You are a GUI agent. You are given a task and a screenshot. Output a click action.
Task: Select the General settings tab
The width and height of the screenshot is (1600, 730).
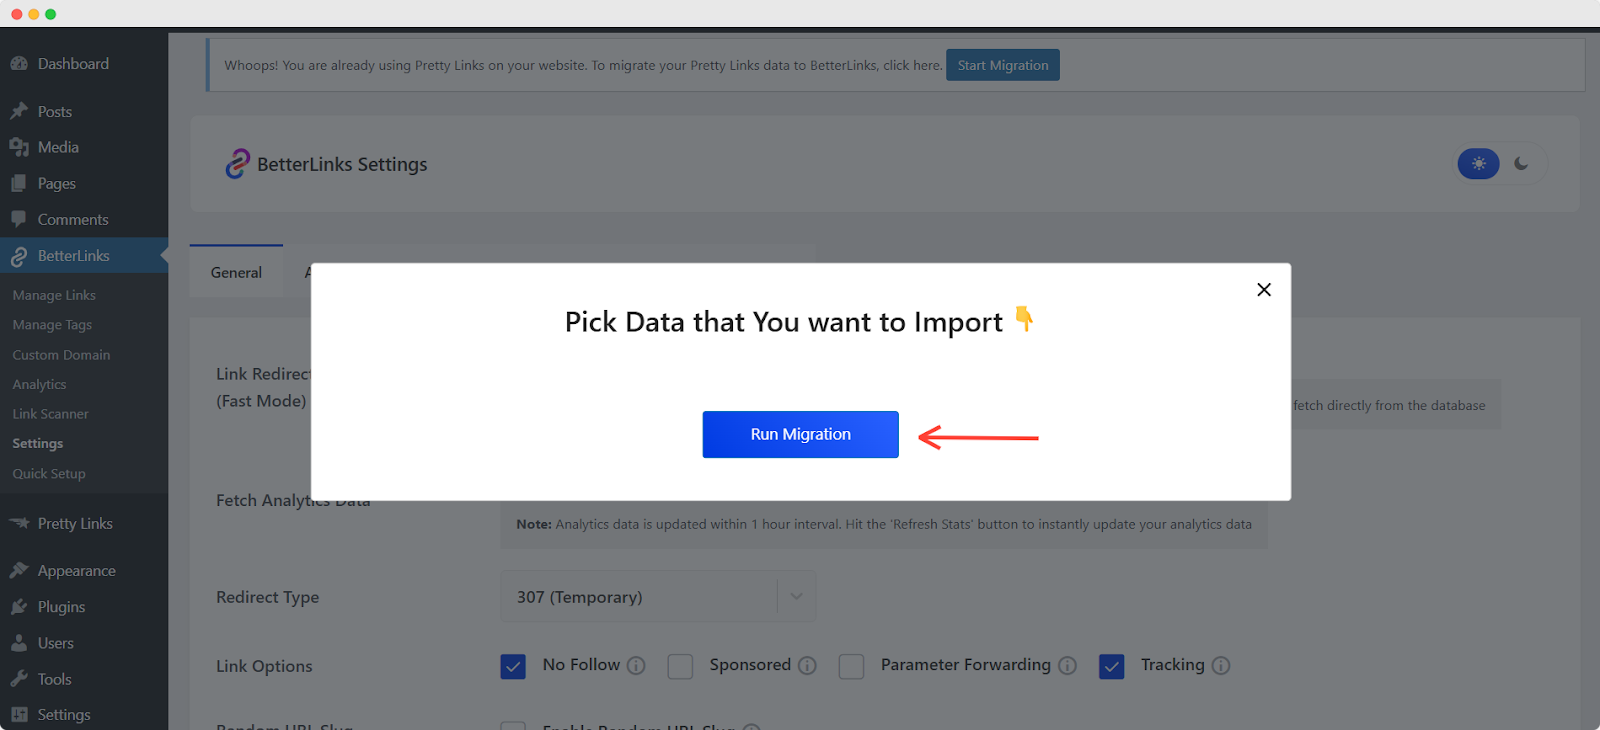[236, 273]
